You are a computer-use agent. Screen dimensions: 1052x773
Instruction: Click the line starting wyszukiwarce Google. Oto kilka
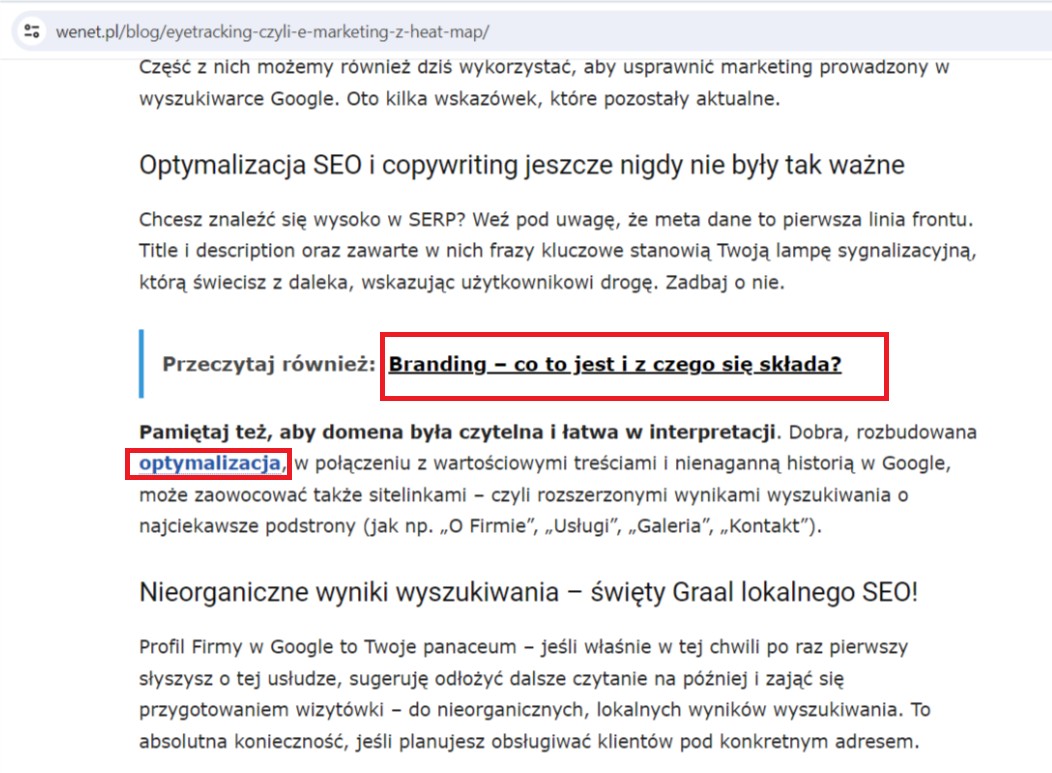pyautogui.click(x=460, y=99)
